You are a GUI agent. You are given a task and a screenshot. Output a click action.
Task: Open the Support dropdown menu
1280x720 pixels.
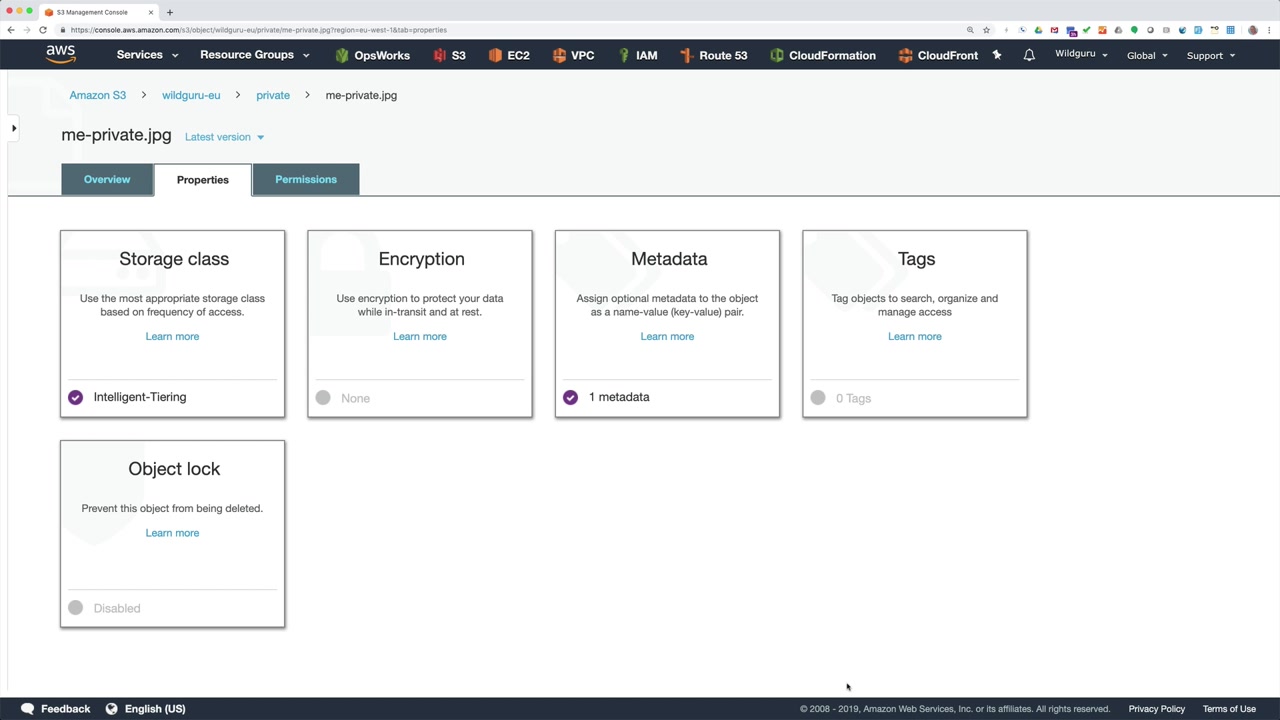tap(1211, 55)
